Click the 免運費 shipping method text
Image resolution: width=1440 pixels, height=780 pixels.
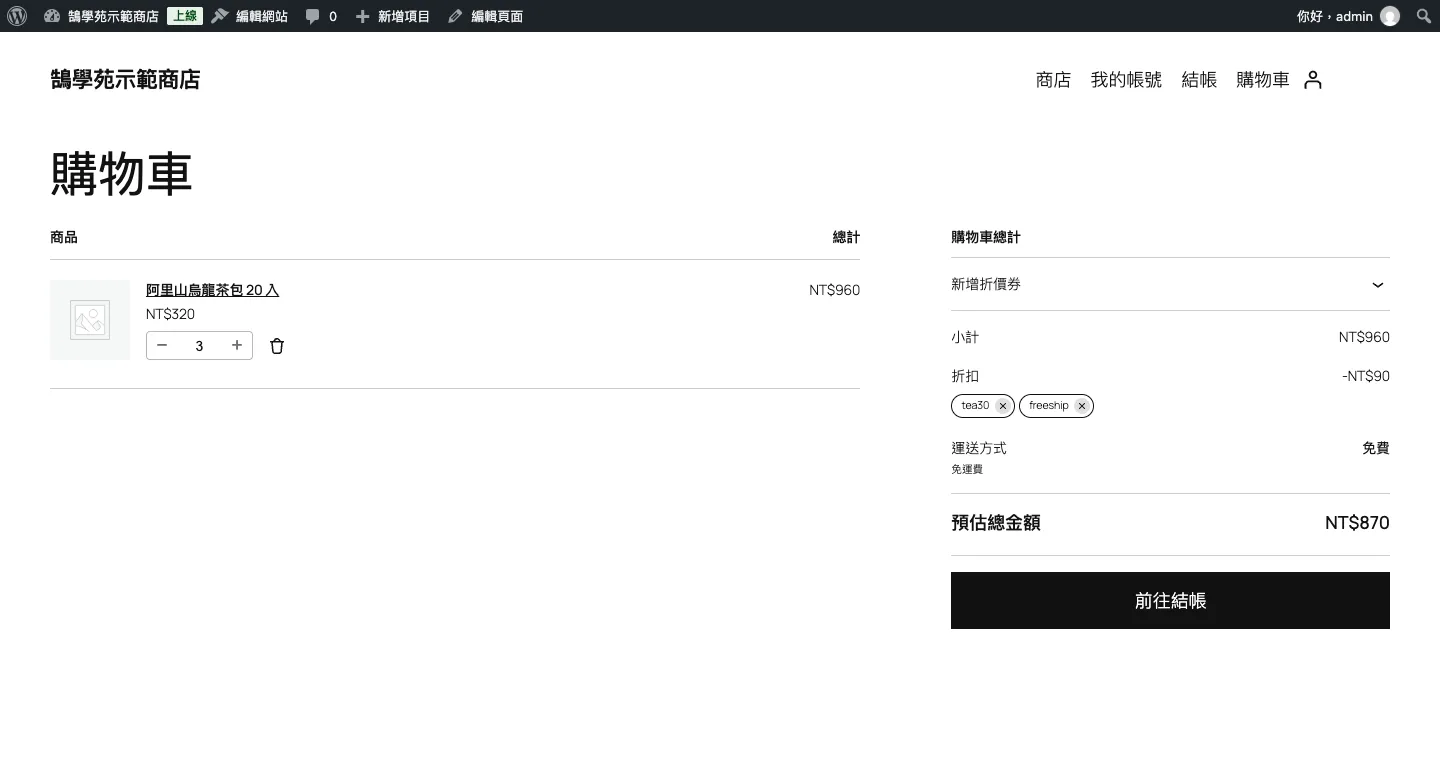[x=967, y=469]
